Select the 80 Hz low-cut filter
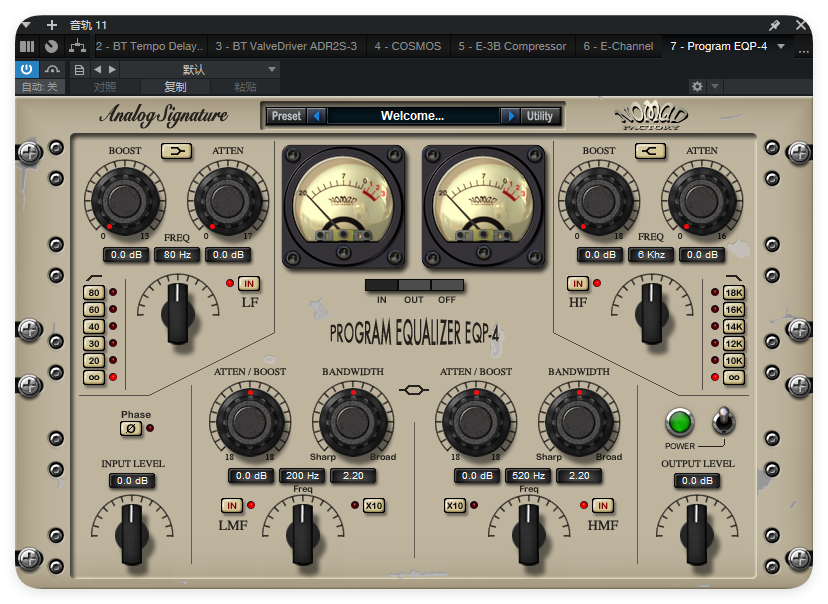The width and height of the screenshot is (828, 604). (x=94, y=292)
